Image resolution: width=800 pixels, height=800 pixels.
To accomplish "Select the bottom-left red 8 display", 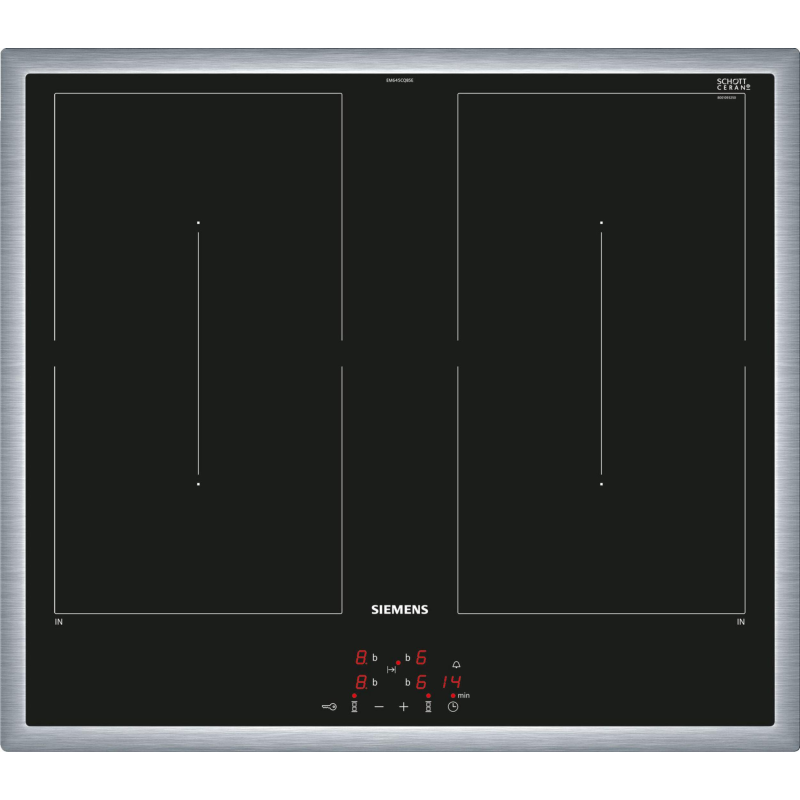I will point(361,682).
